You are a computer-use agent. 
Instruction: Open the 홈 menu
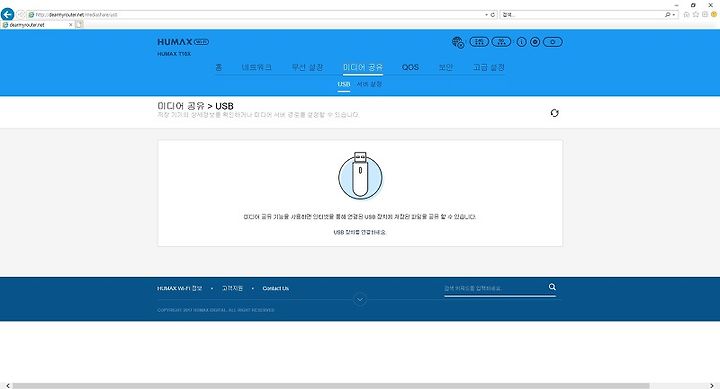tap(219, 67)
